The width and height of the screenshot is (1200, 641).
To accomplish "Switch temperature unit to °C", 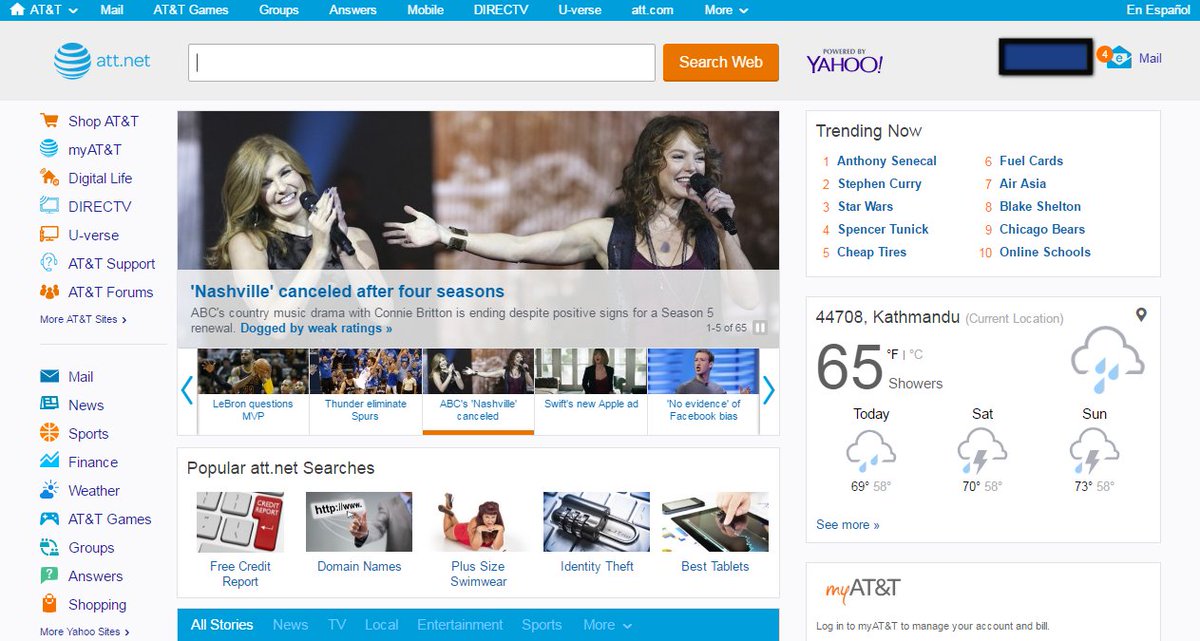I will coord(916,354).
